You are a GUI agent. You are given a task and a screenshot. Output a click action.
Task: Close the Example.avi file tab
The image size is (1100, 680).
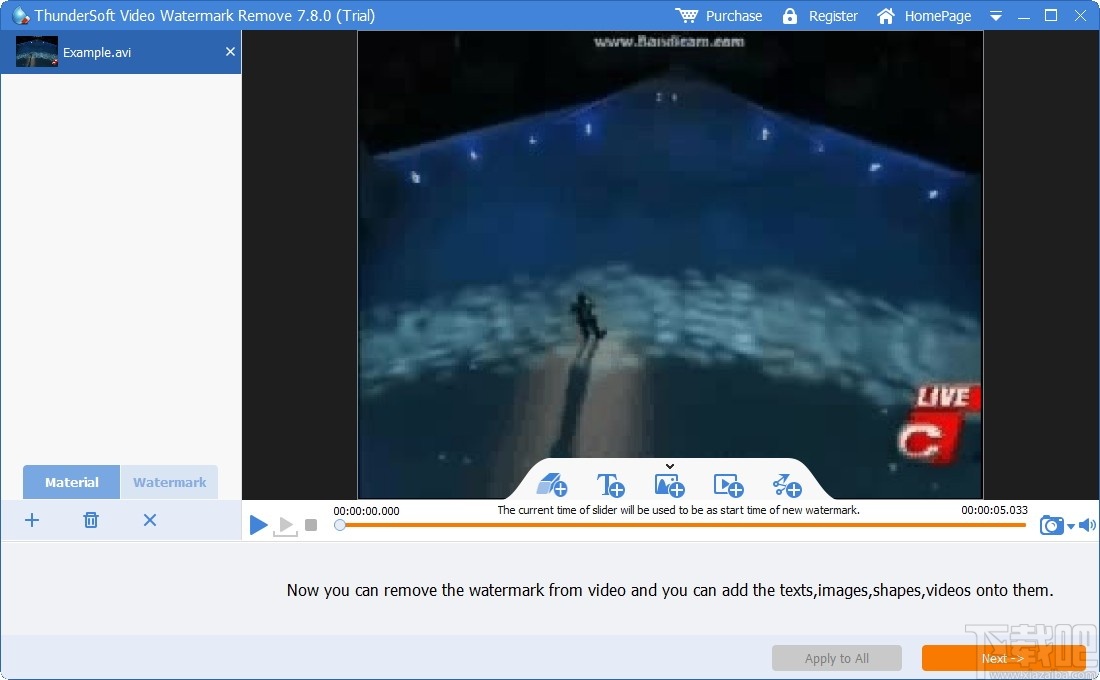229,51
